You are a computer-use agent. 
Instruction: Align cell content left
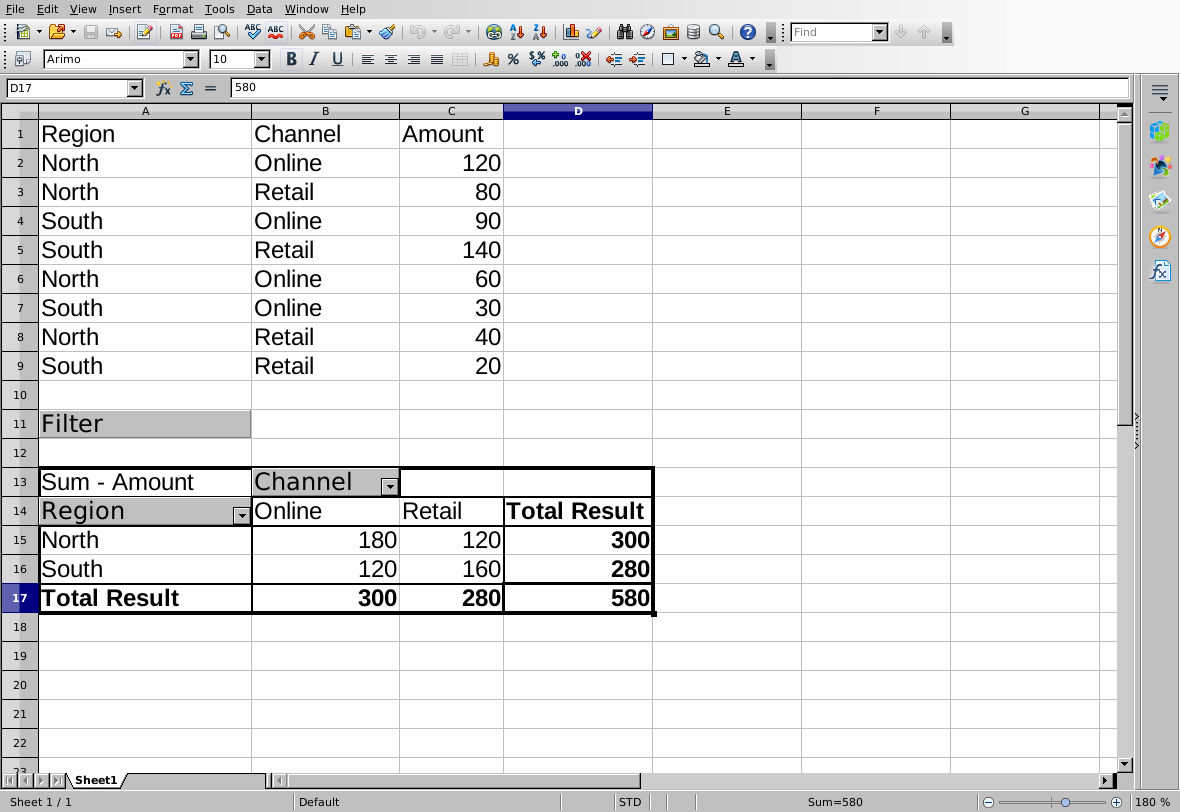(367, 59)
